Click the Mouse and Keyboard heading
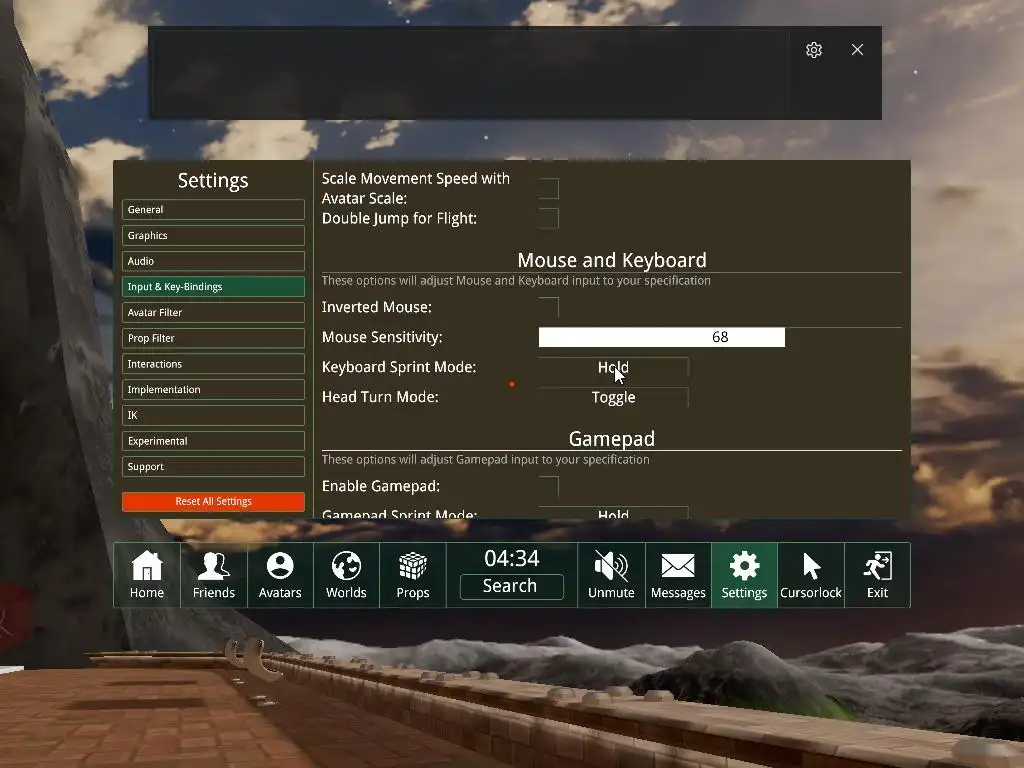 (612, 260)
